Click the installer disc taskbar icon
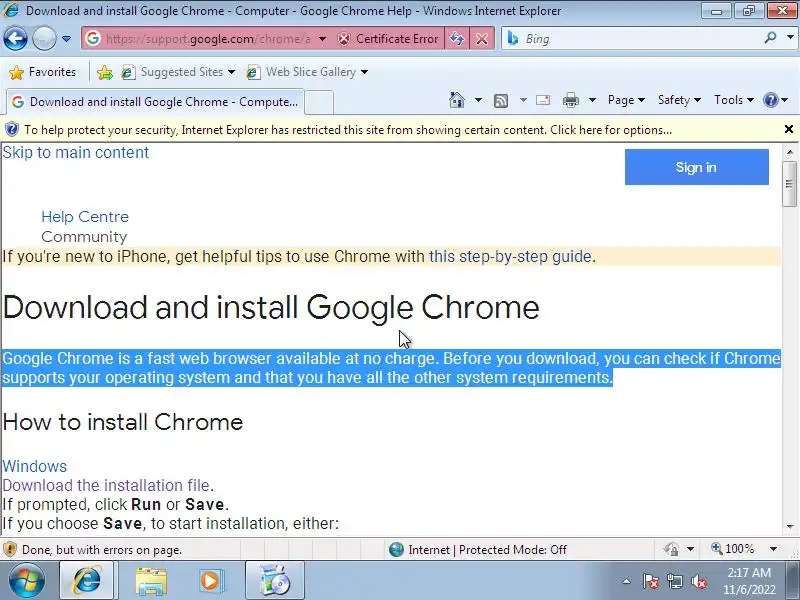800x600 pixels. pos(274,581)
